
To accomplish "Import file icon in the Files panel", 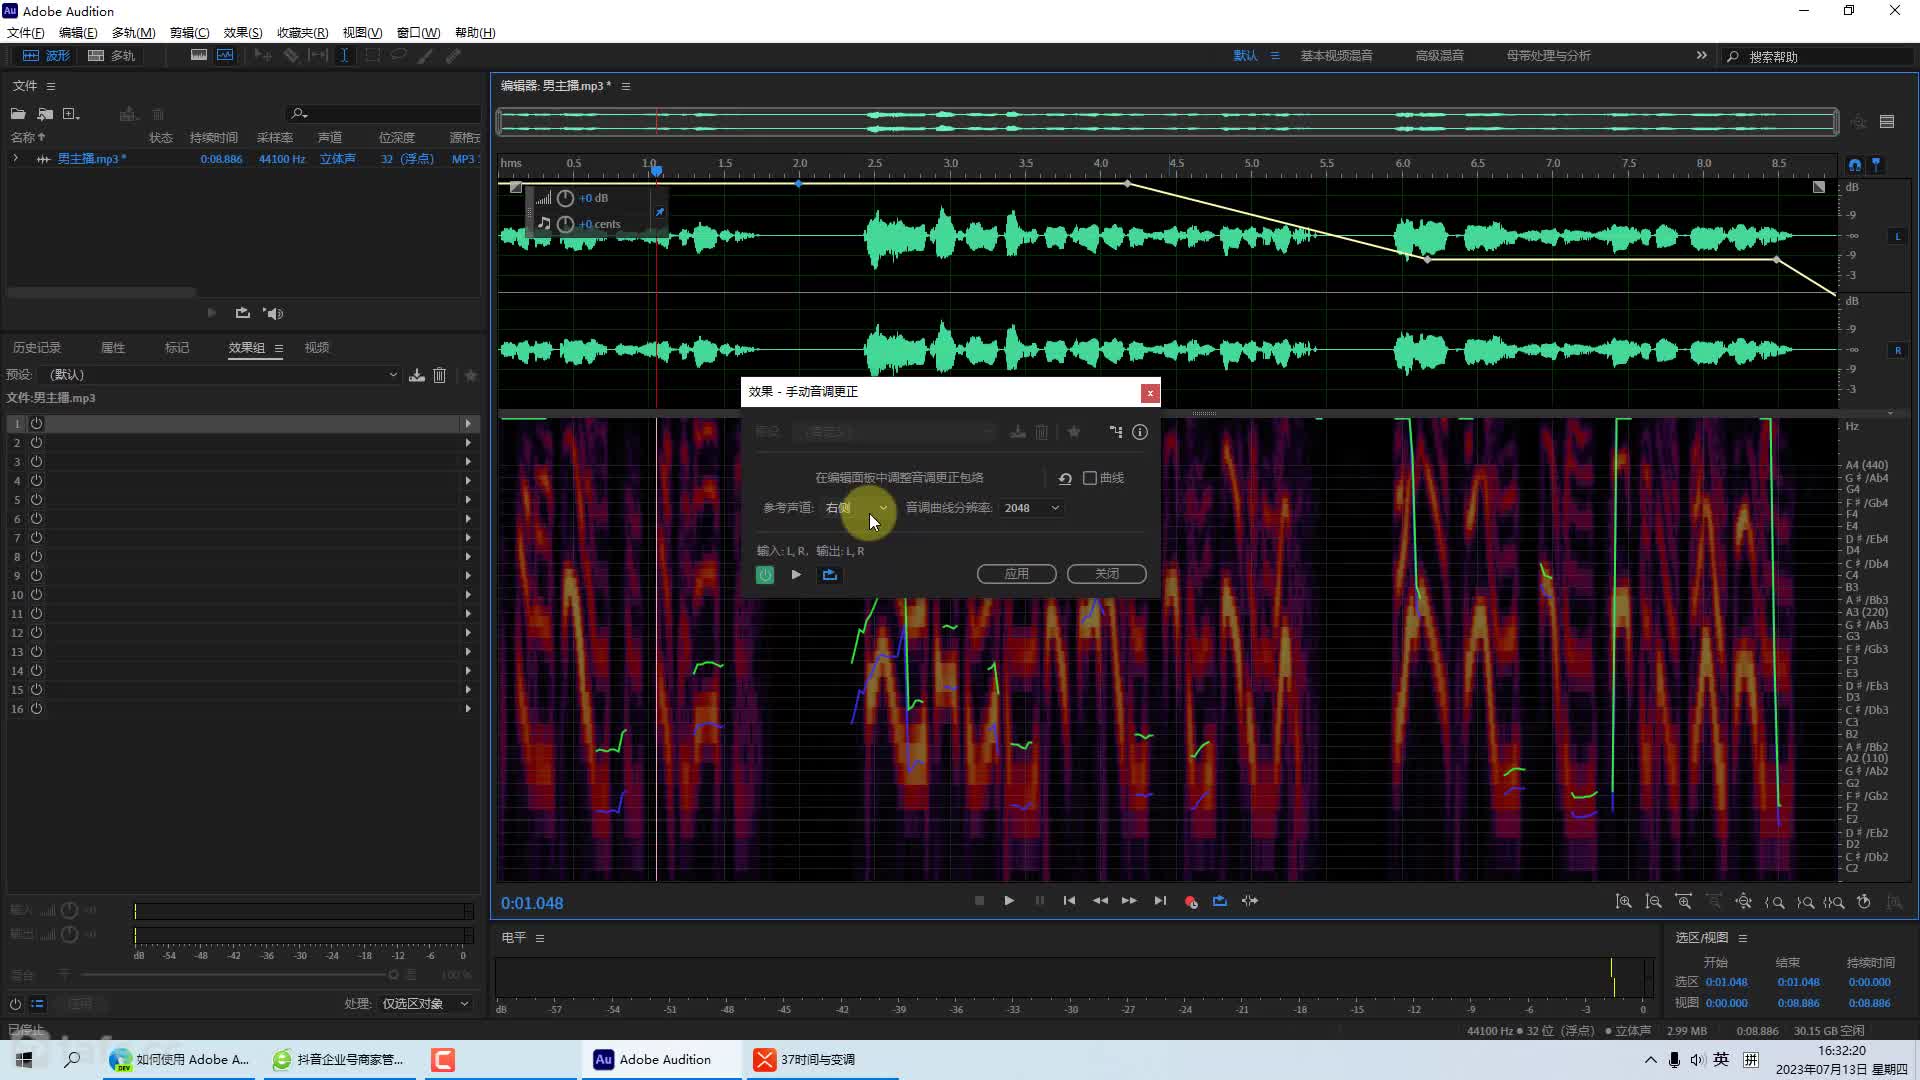I will pyautogui.click(x=45, y=114).
